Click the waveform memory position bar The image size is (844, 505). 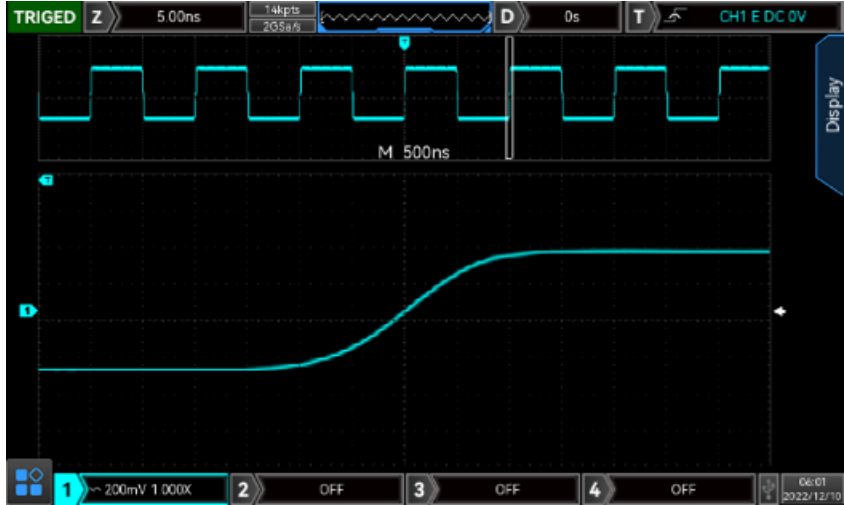[x=404, y=17]
